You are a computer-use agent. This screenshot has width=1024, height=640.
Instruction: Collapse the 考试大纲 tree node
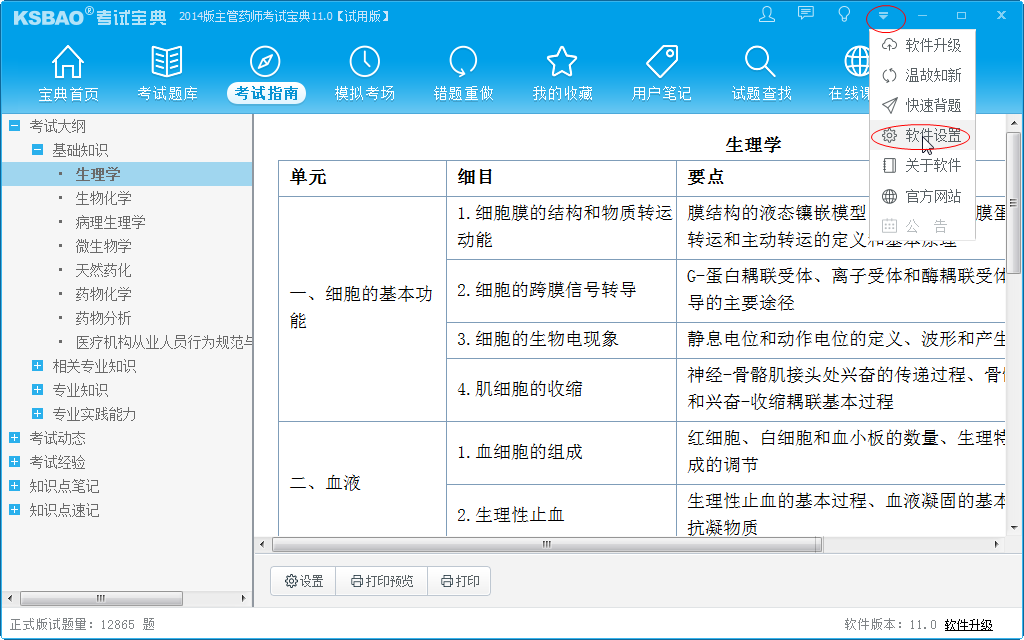point(14,125)
